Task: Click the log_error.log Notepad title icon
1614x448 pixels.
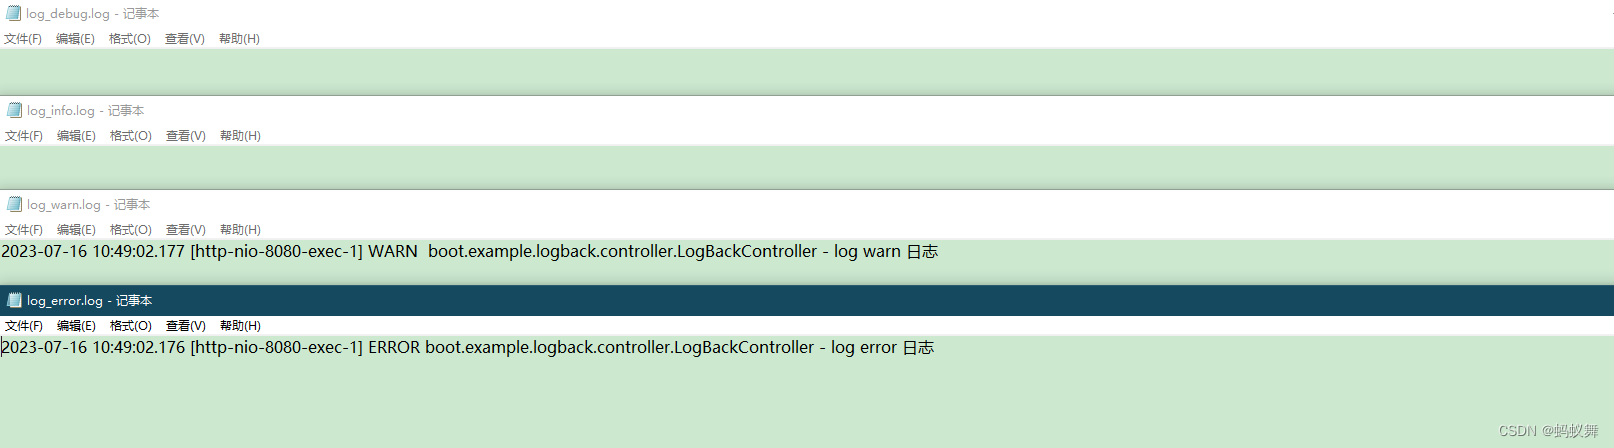Action: click(14, 300)
